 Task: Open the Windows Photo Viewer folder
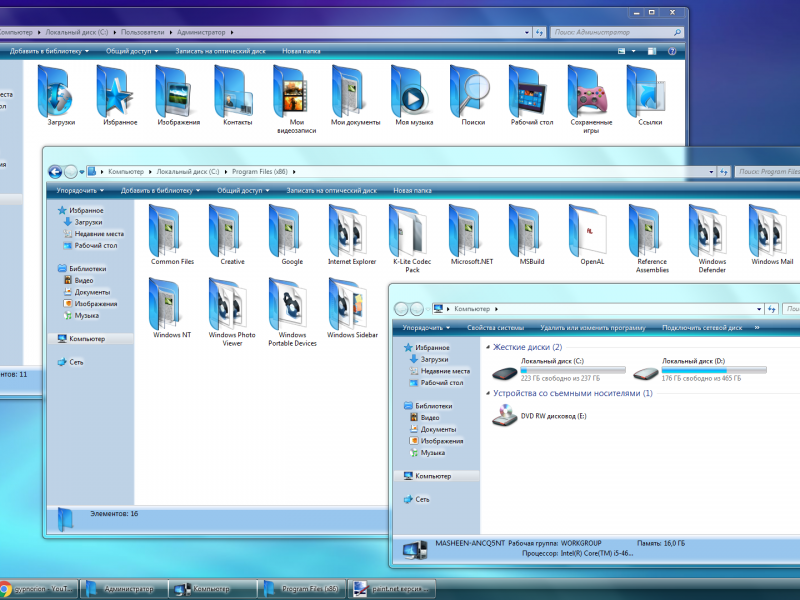click(x=232, y=312)
